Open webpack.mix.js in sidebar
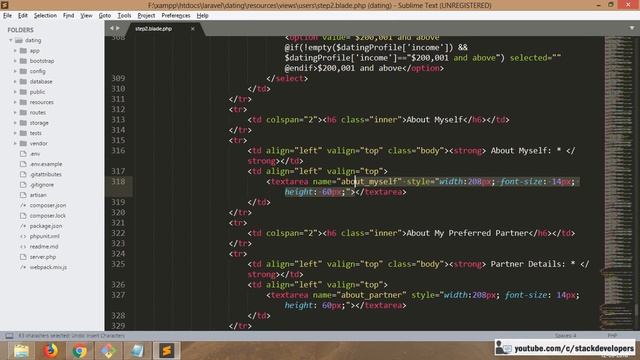The image size is (640, 360). (x=48, y=267)
